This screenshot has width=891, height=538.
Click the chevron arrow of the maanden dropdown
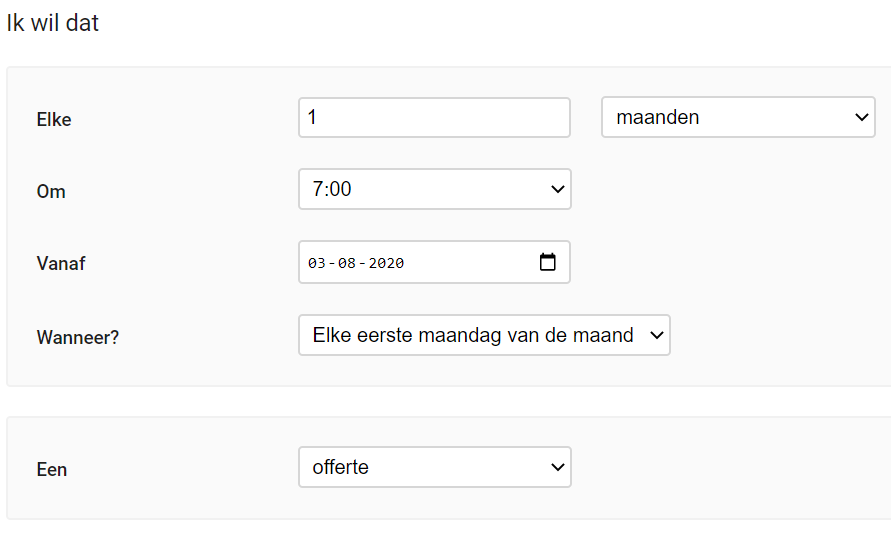point(862,118)
